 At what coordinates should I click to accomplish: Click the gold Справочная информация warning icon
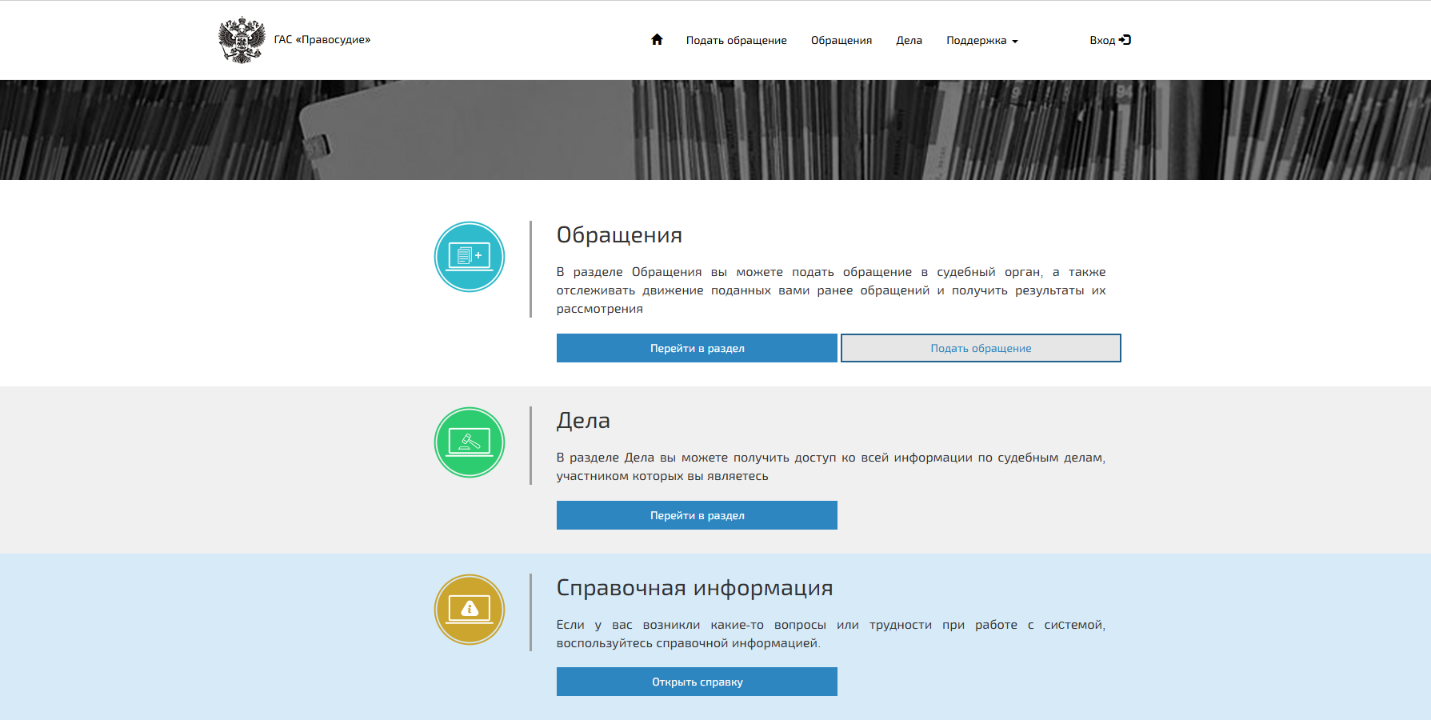pyautogui.click(x=469, y=609)
